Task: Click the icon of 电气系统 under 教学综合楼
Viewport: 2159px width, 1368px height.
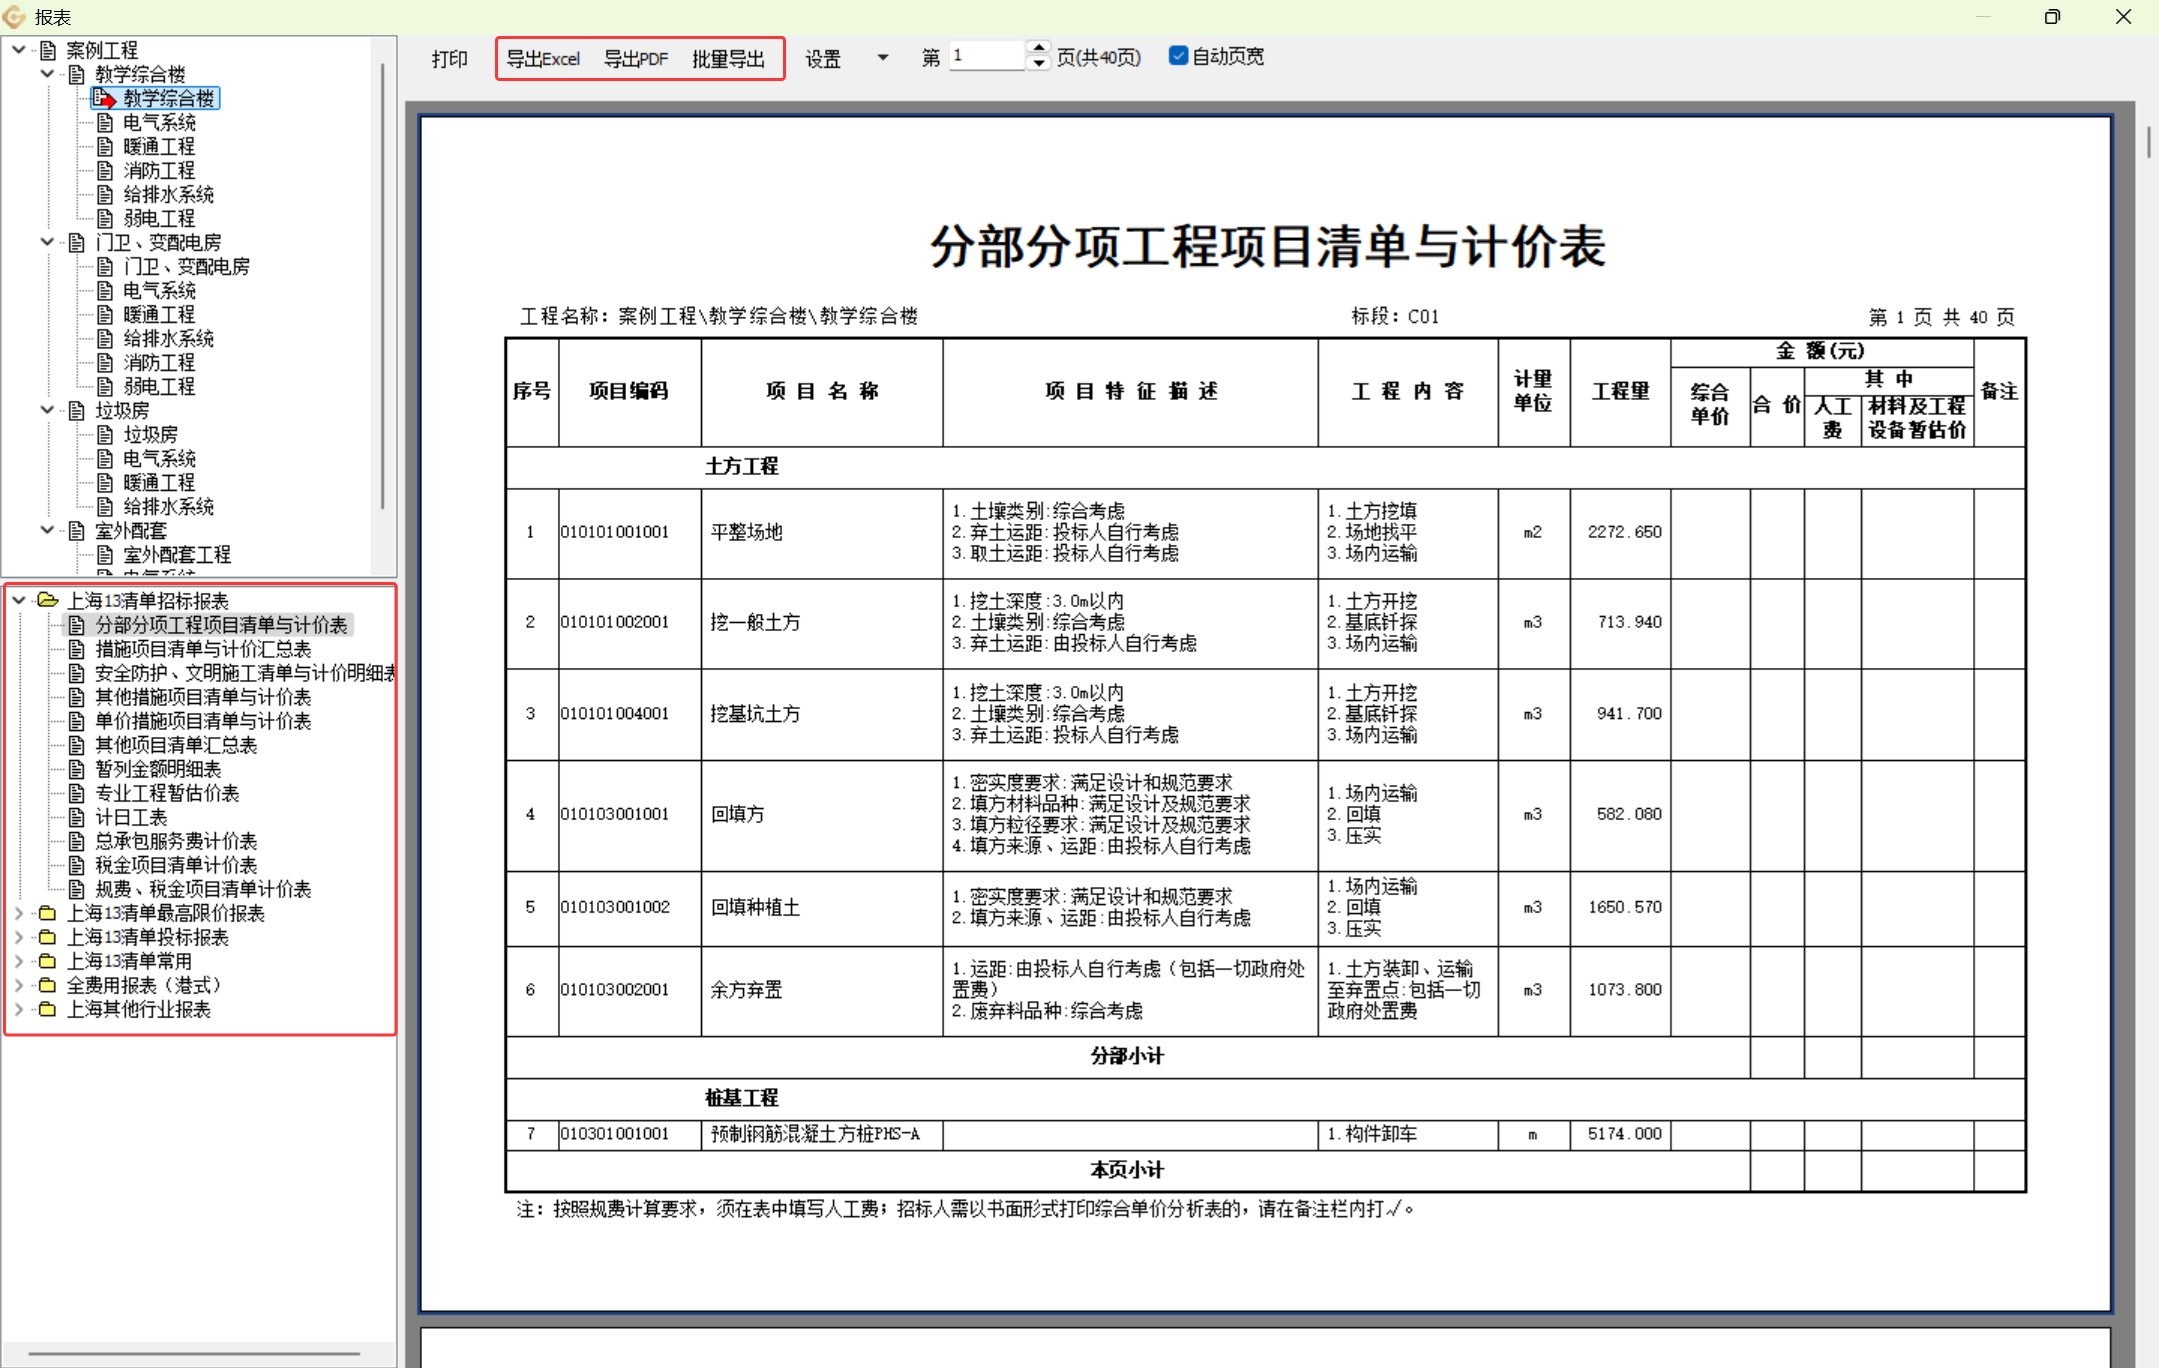Action: point(105,122)
